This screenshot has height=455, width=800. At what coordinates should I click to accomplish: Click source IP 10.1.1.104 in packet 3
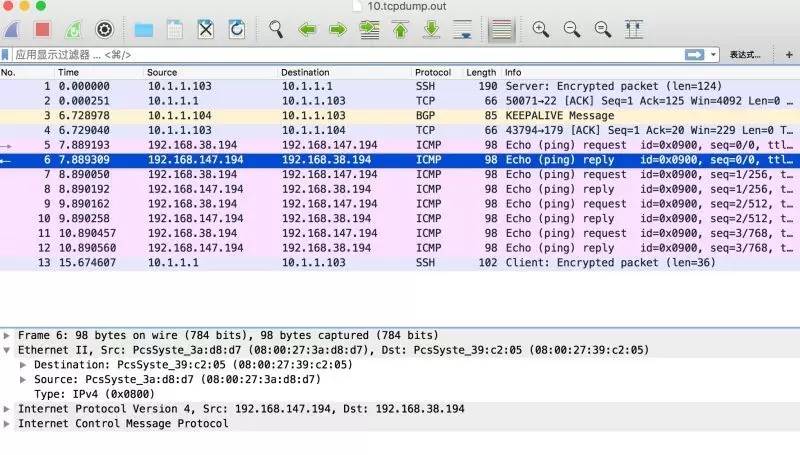tap(180, 116)
